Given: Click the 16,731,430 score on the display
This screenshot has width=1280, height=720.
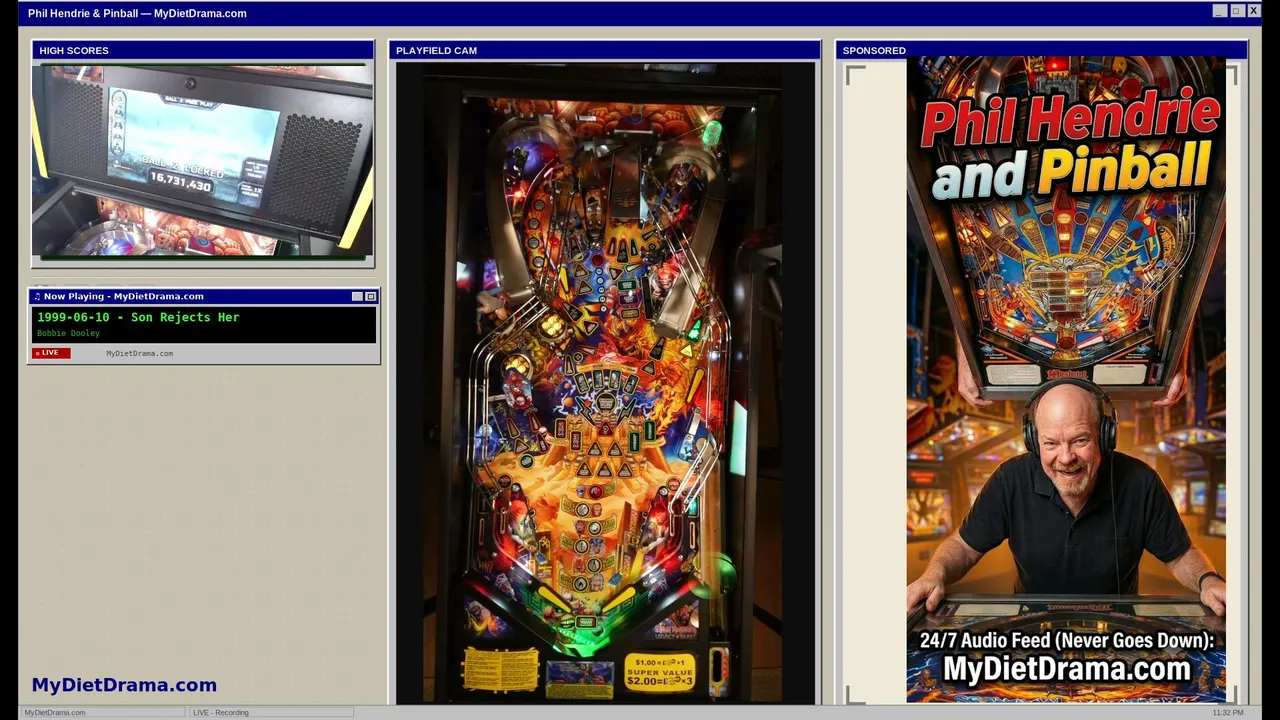Looking at the screenshot, I should [x=180, y=184].
